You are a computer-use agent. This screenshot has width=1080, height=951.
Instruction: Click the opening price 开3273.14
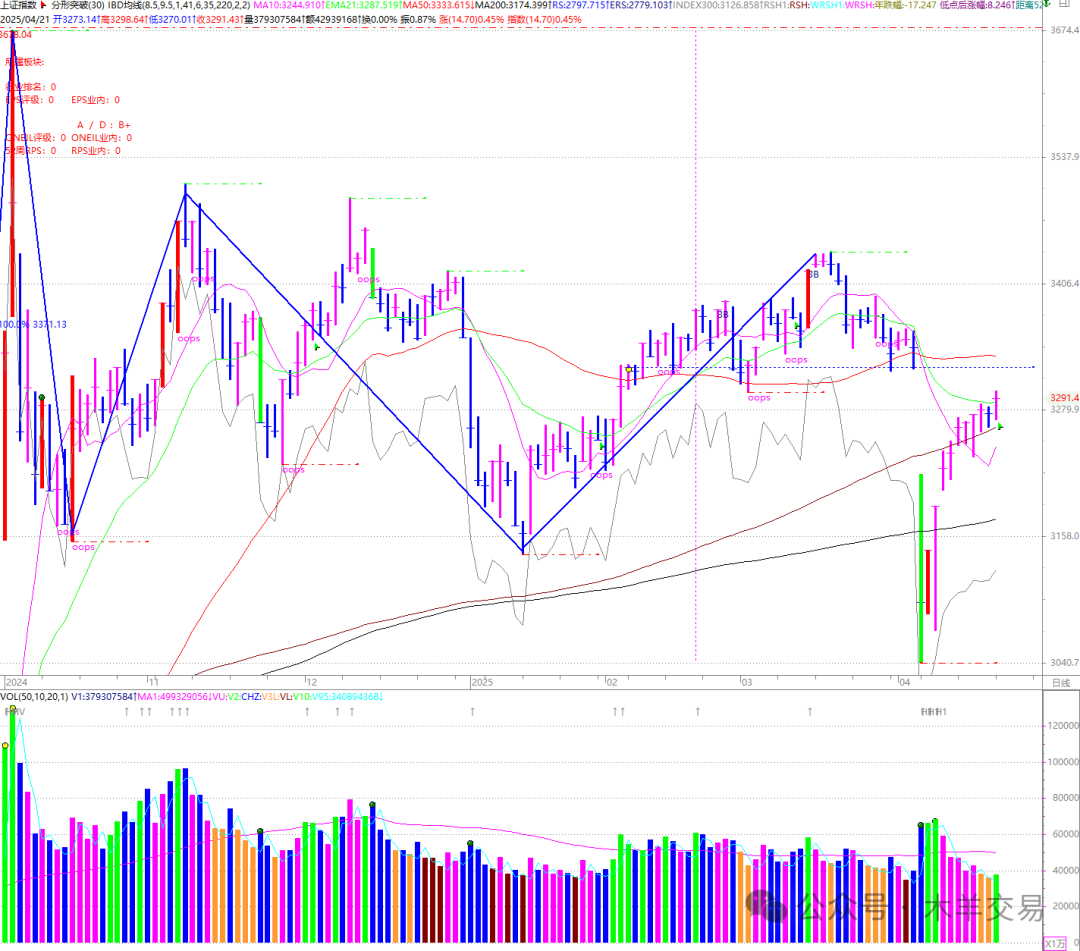pyautogui.click(x=76, y=19)
